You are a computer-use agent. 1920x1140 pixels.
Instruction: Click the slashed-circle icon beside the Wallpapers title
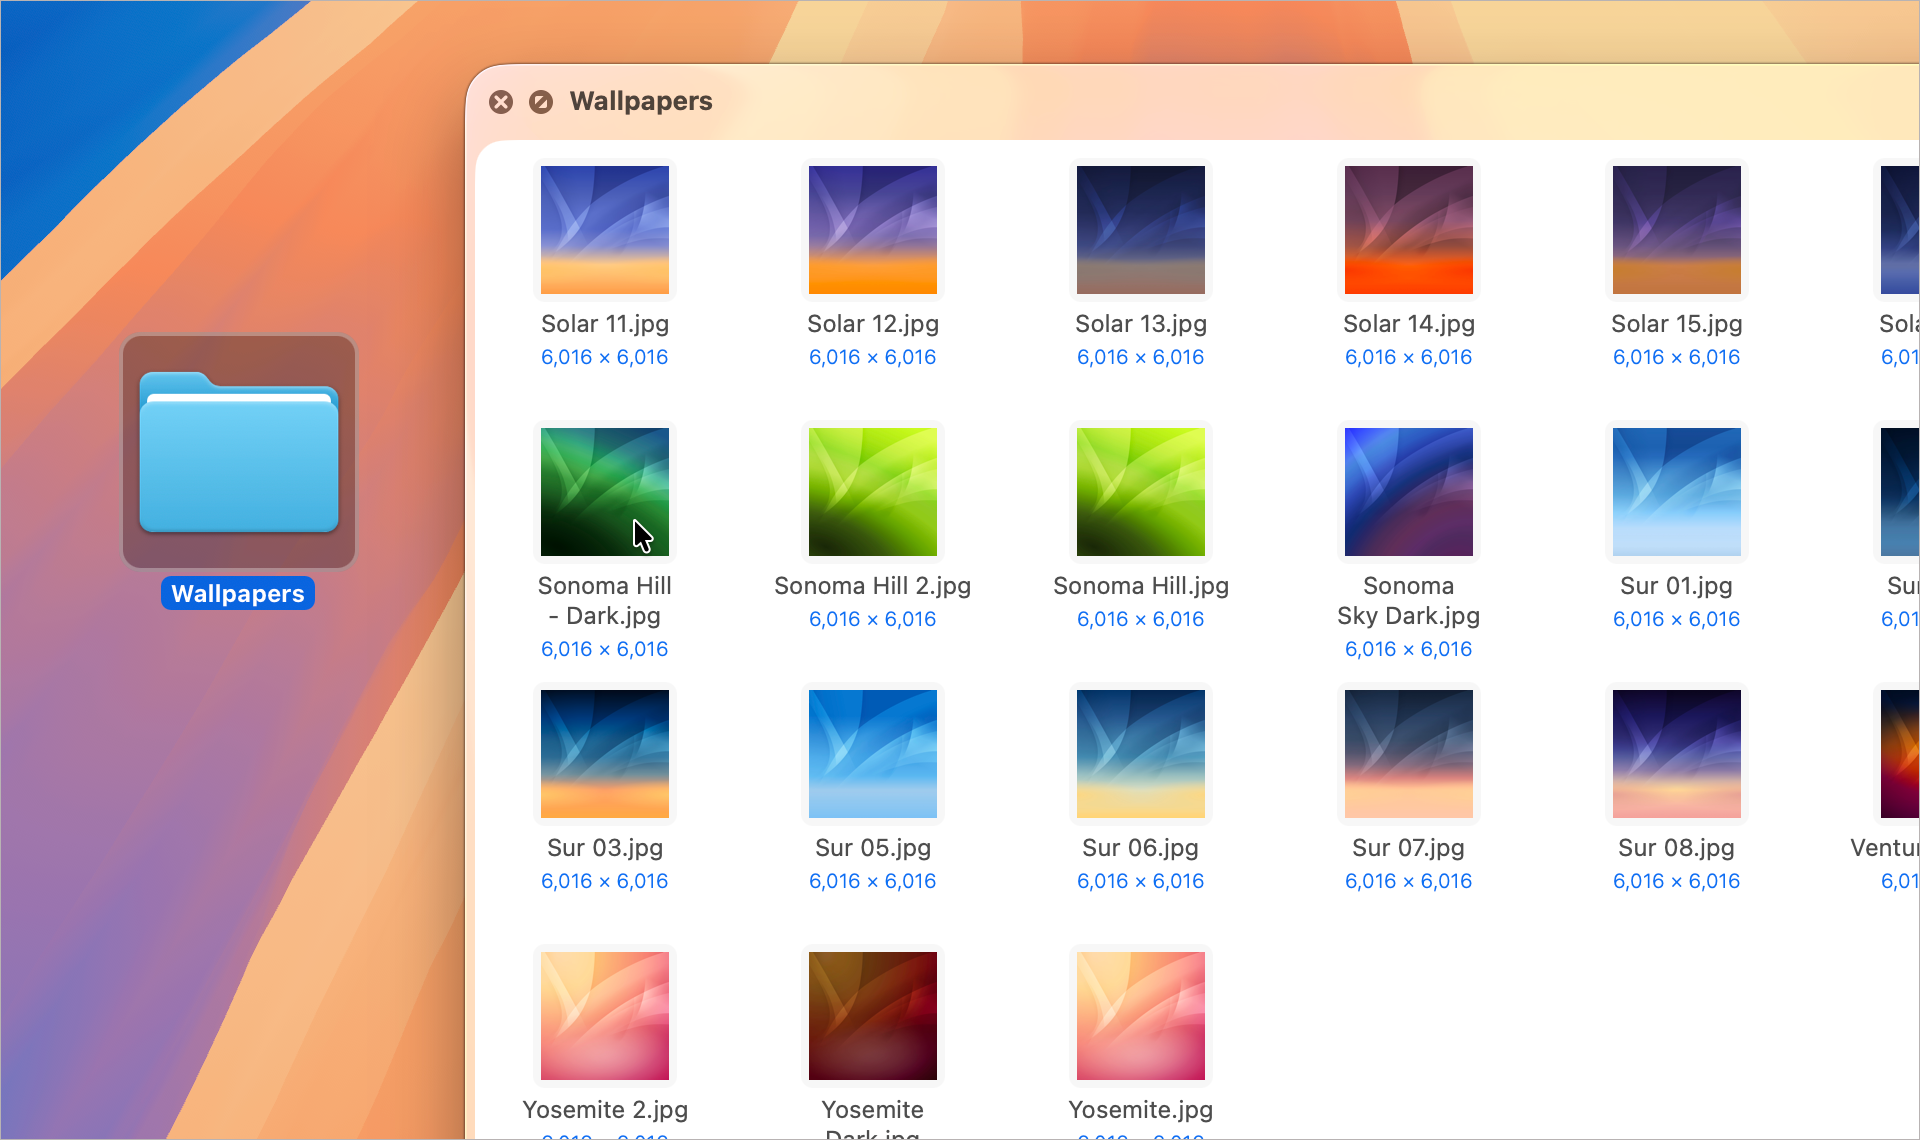click(541, 102)
